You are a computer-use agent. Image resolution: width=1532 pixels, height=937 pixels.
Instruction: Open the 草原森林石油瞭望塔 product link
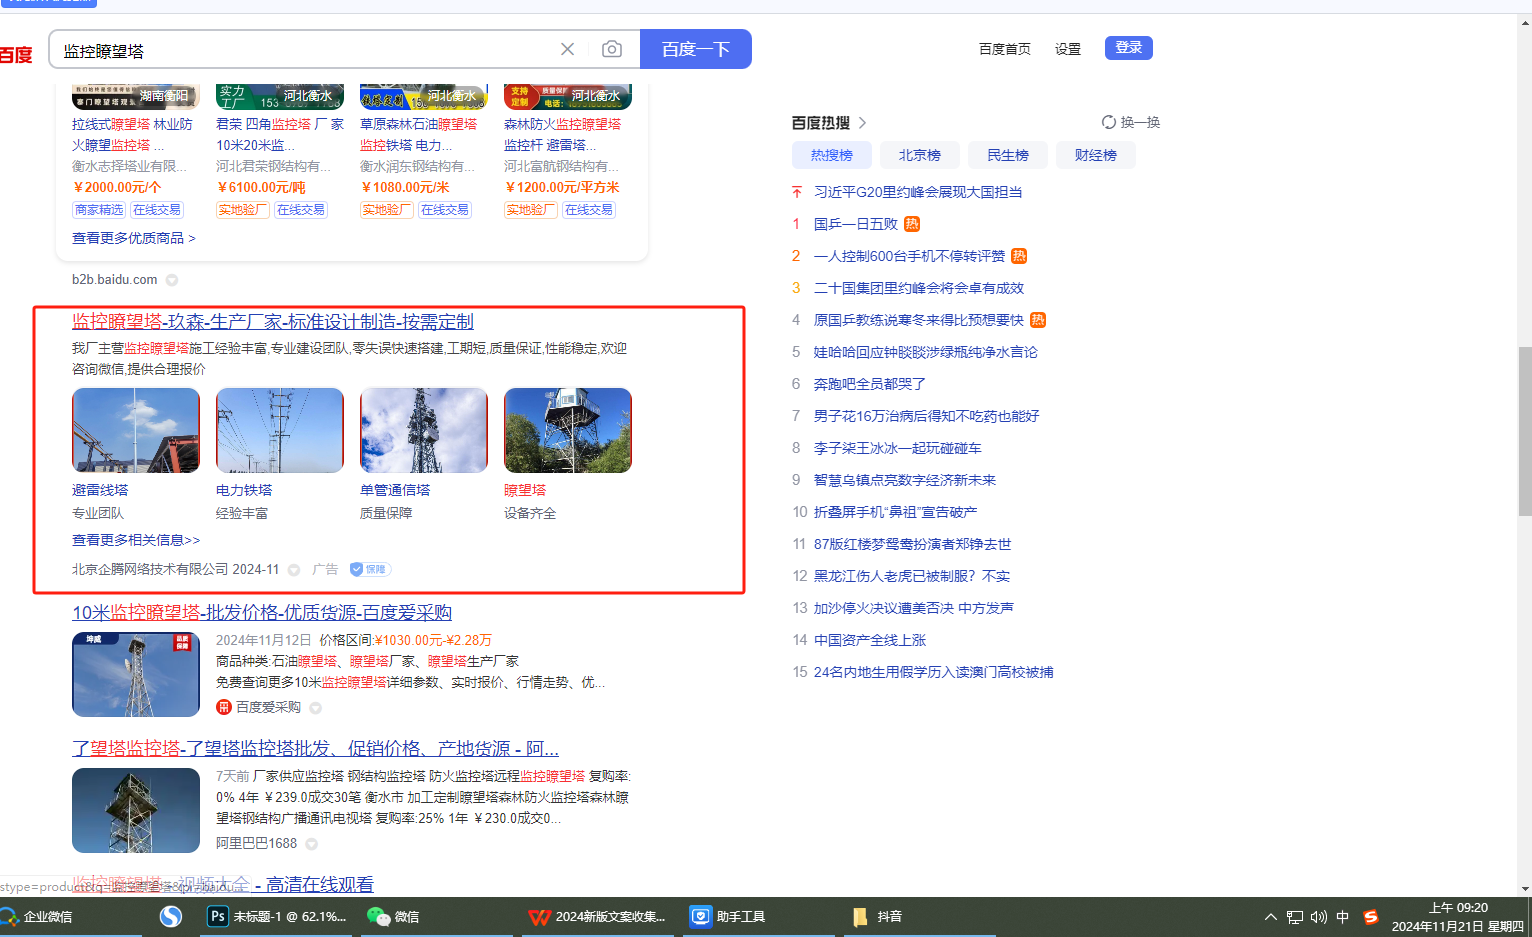(419, 134)
